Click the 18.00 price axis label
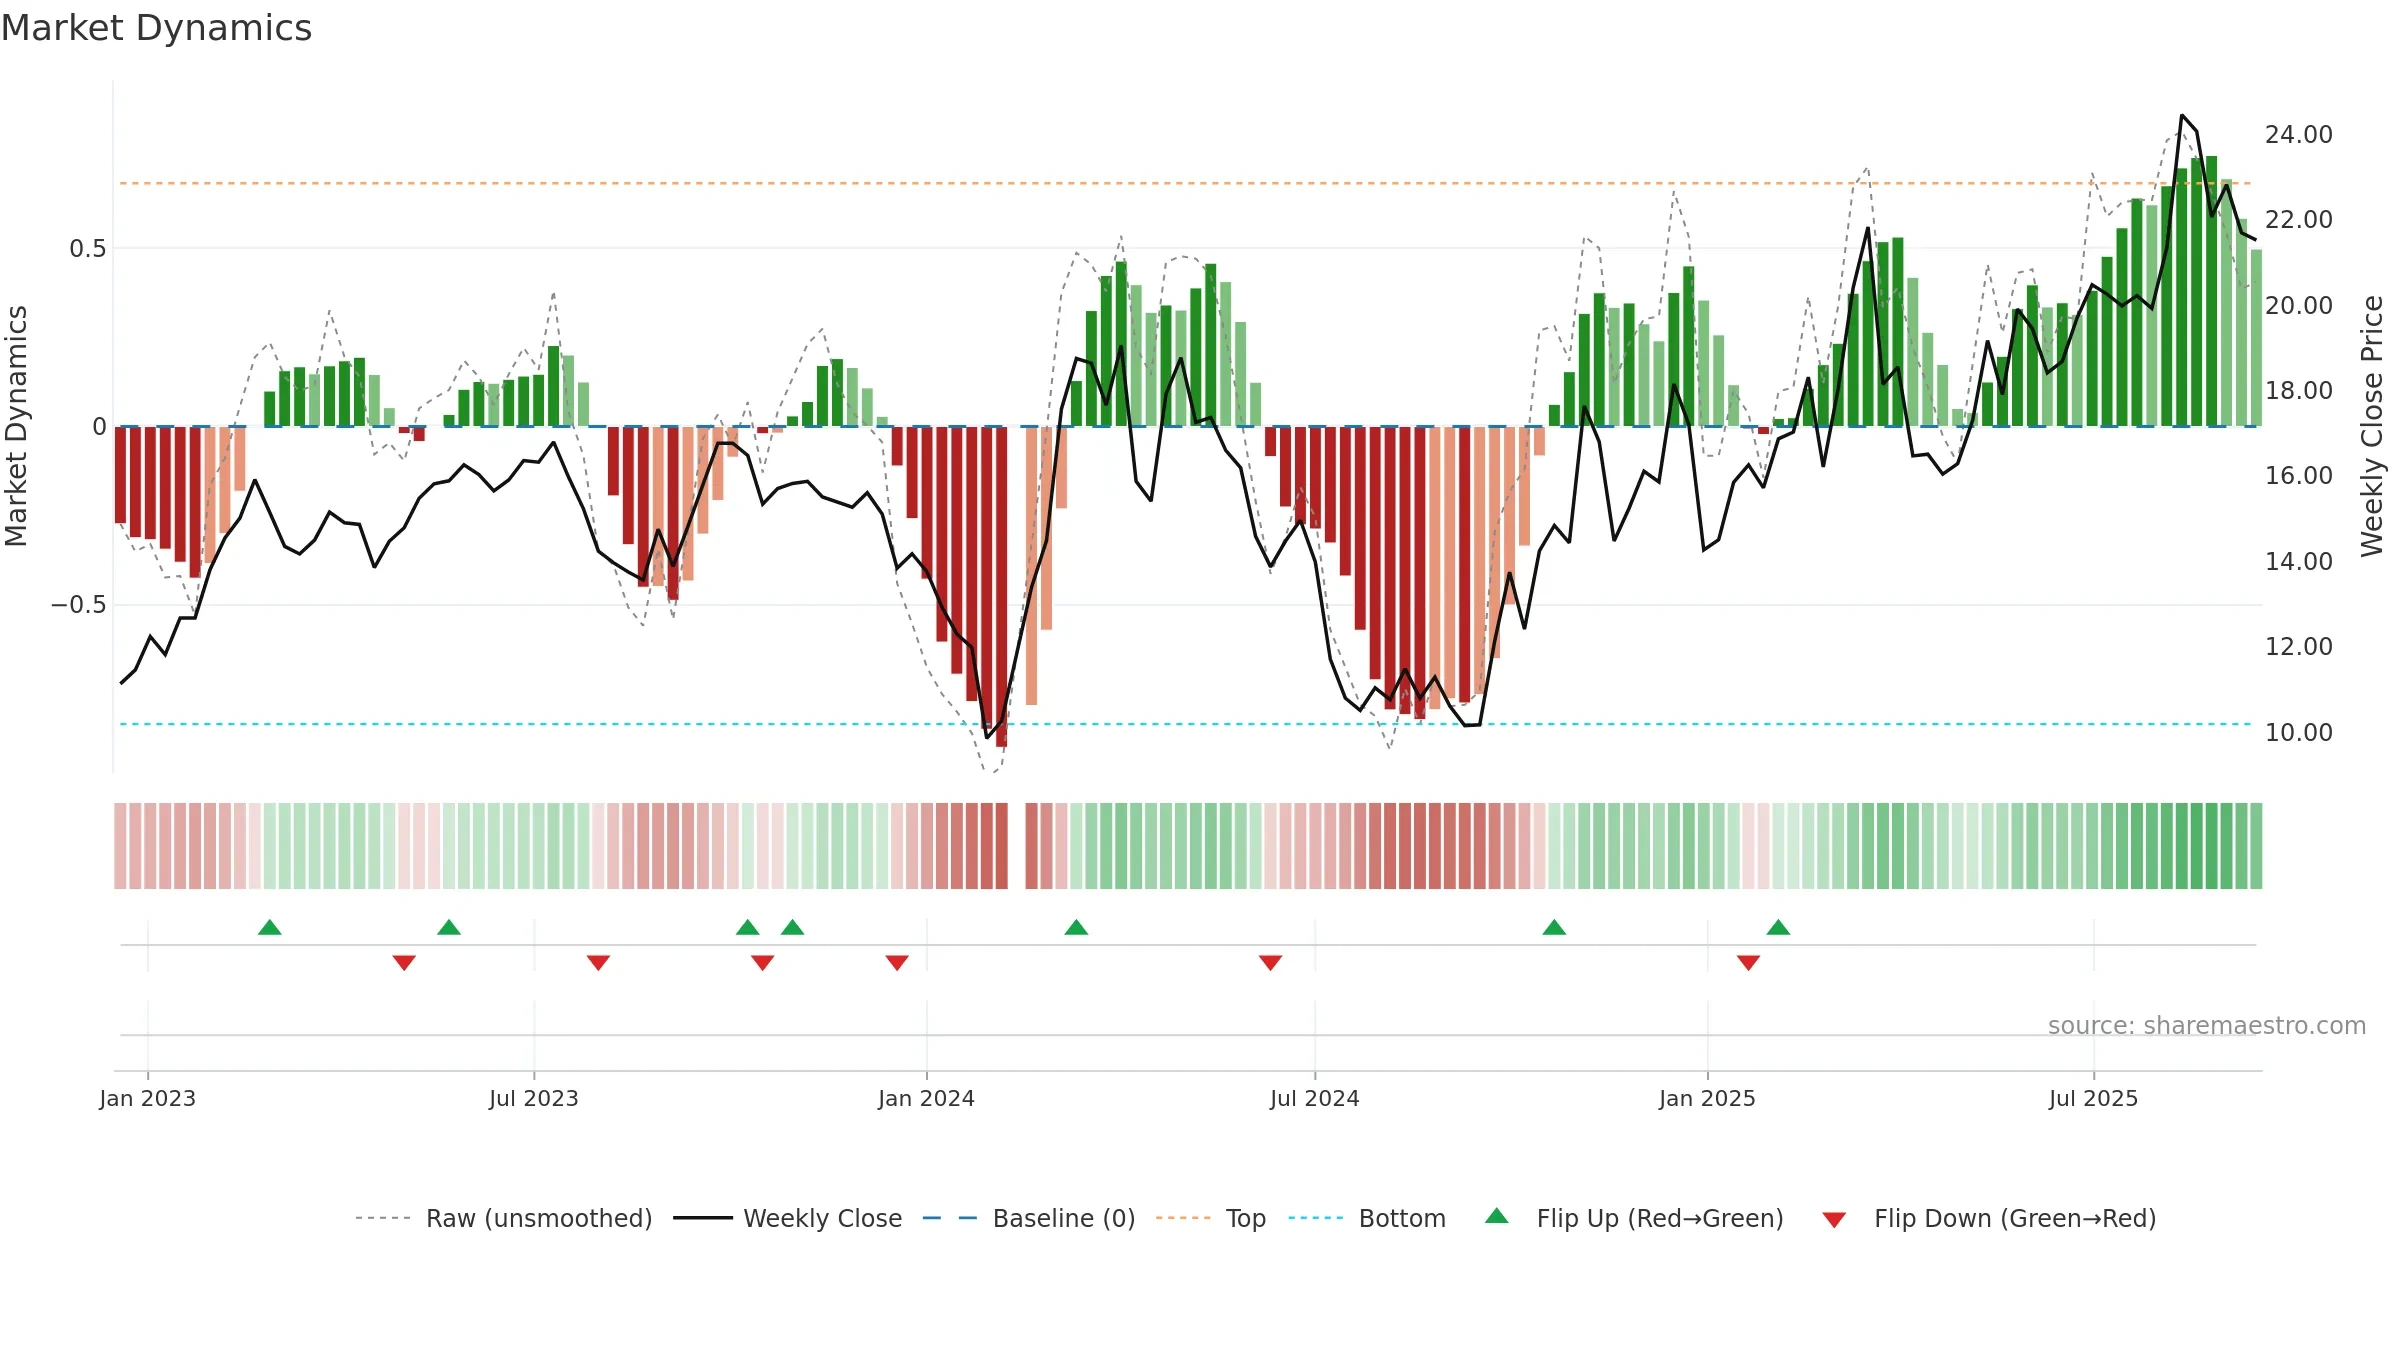 (2299, 391)
